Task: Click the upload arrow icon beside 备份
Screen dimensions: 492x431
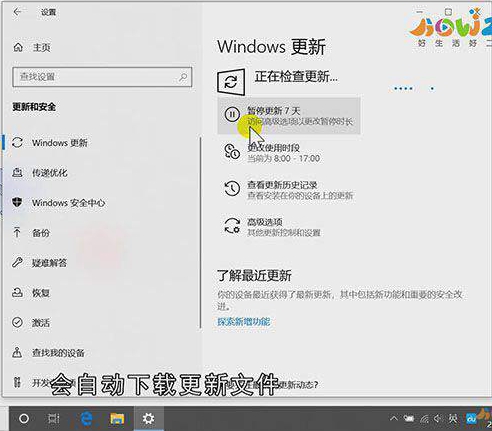Action: click(x=17, y=232)
